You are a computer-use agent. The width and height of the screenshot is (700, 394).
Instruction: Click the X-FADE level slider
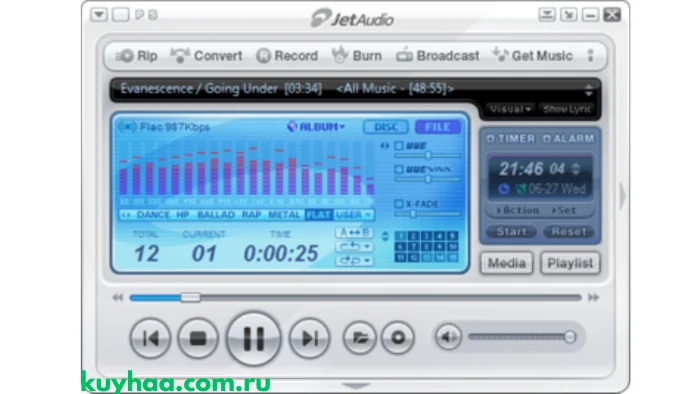[428, 214]
